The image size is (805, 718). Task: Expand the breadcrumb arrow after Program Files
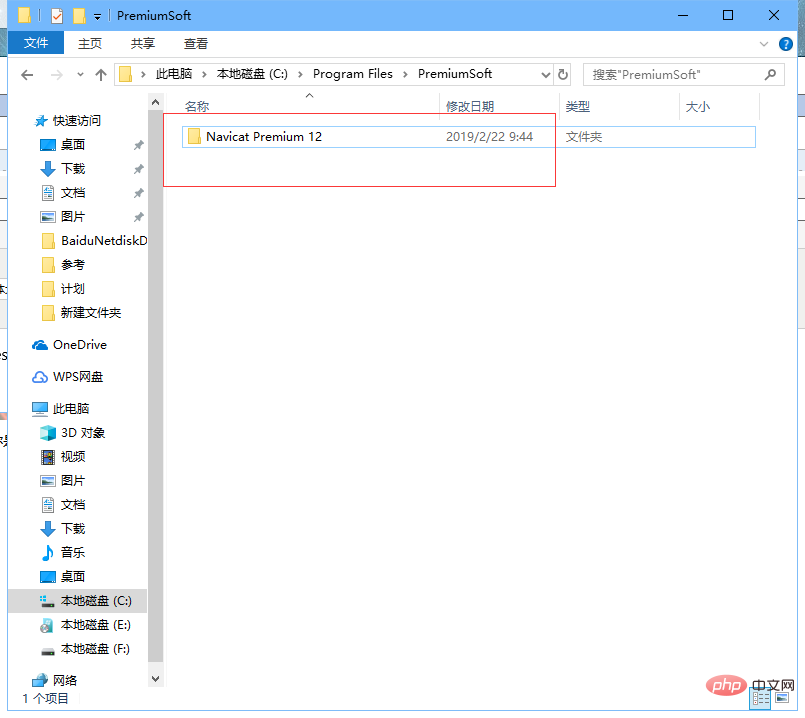point(406,75)
